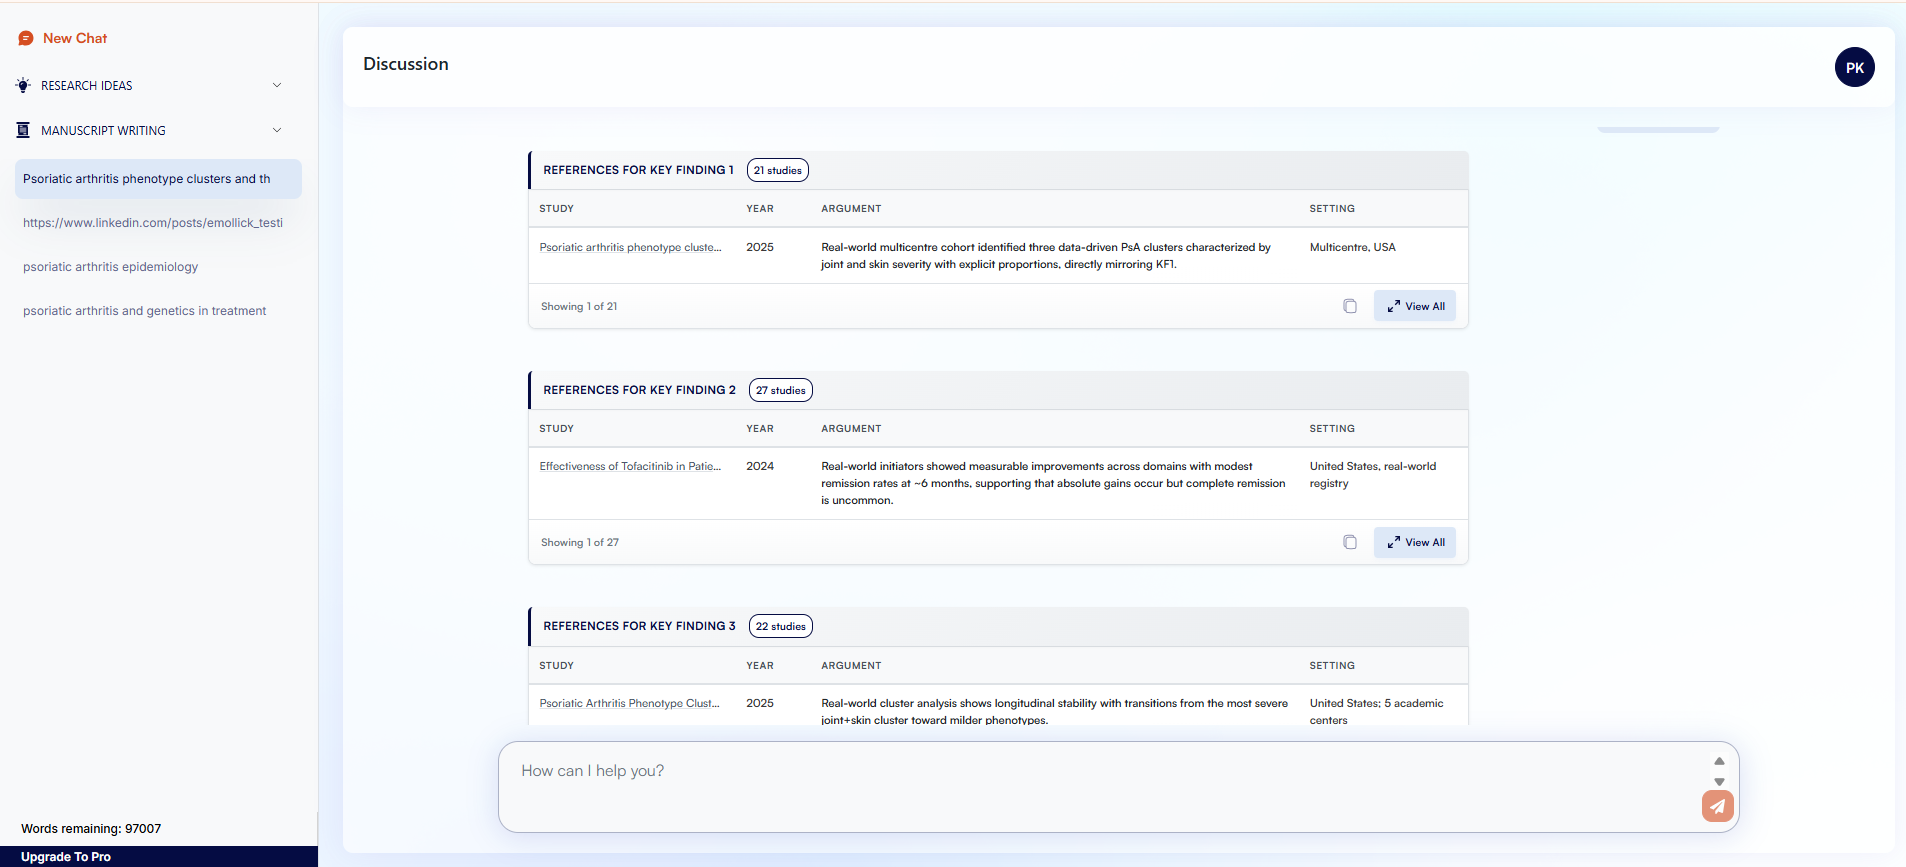Click Upgrade To Pro button
The image size is (1906, 867).
pyautogui.click(x=159, y=857)
